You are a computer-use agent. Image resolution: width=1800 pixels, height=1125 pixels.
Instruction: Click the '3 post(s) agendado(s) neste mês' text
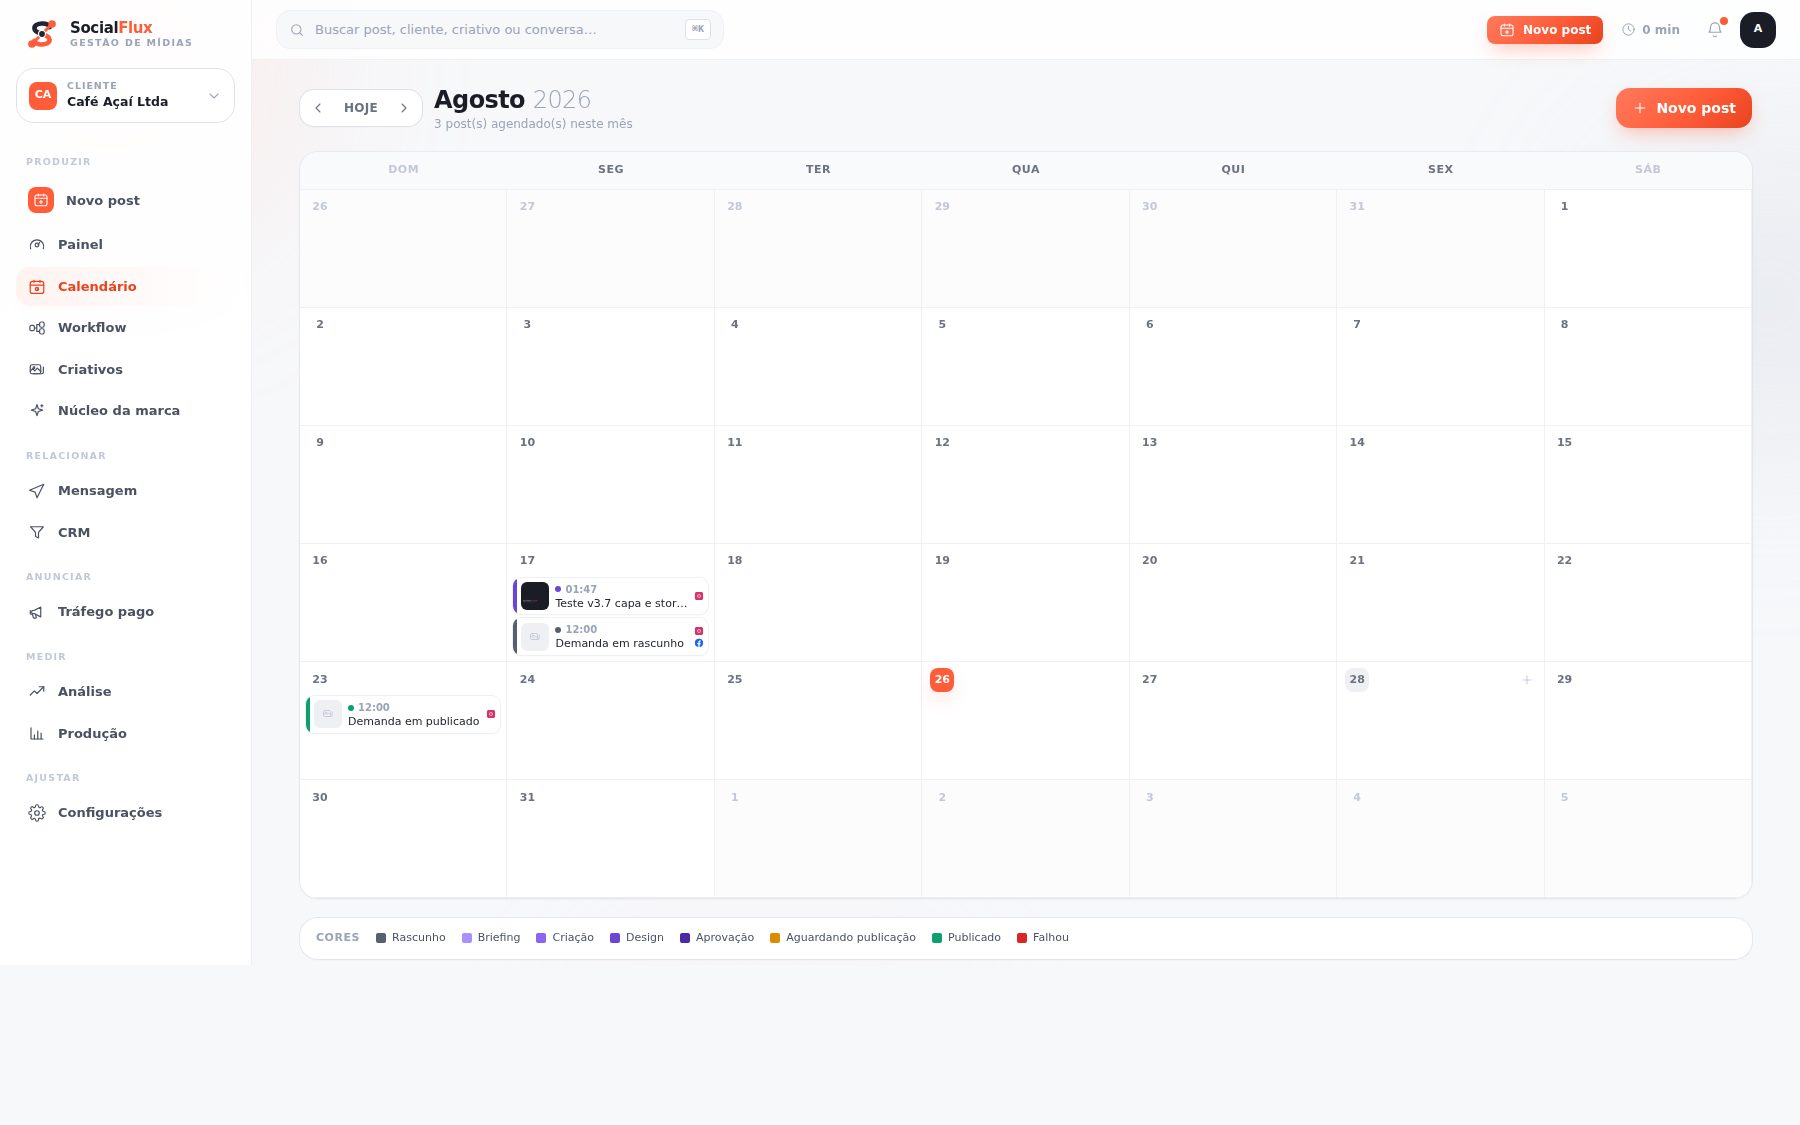point(533,124)
